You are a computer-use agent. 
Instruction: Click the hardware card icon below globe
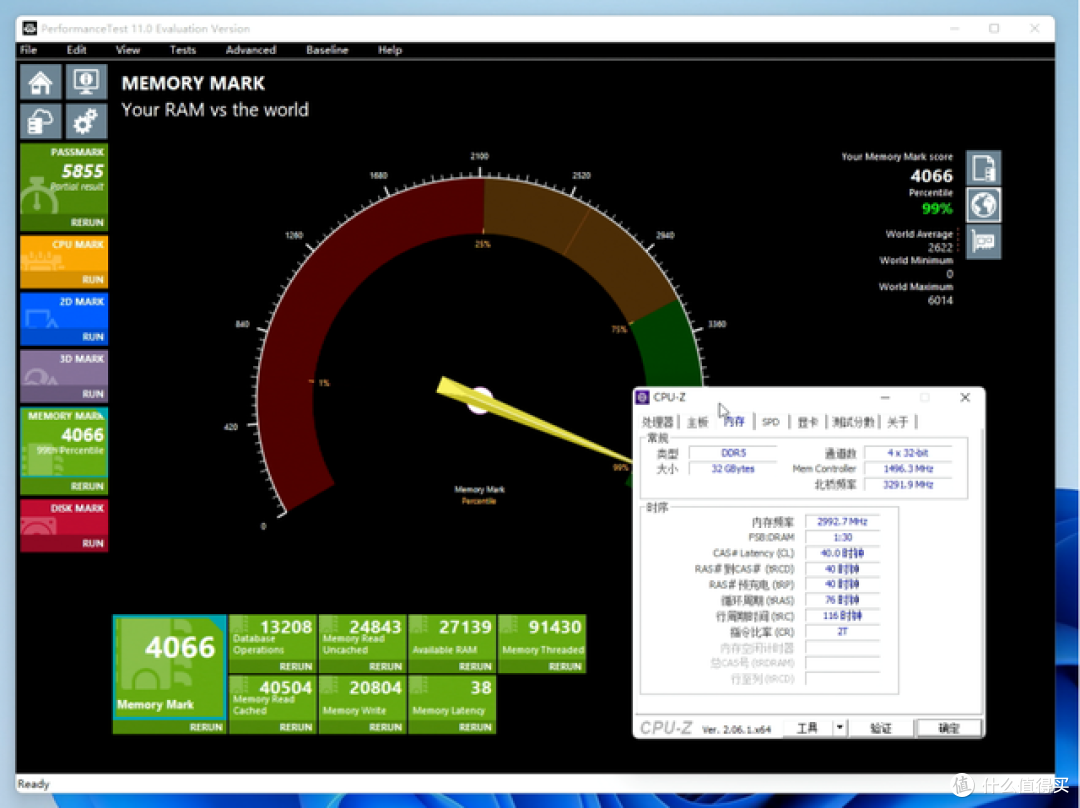pos(984,242)
